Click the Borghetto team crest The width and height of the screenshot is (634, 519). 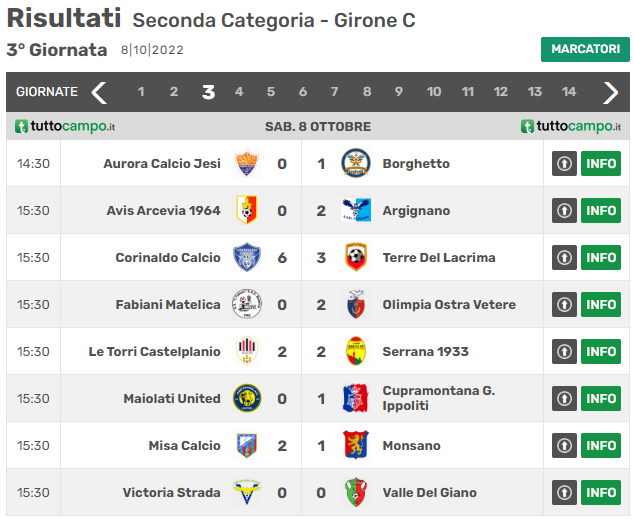click(x=356, y=163)
